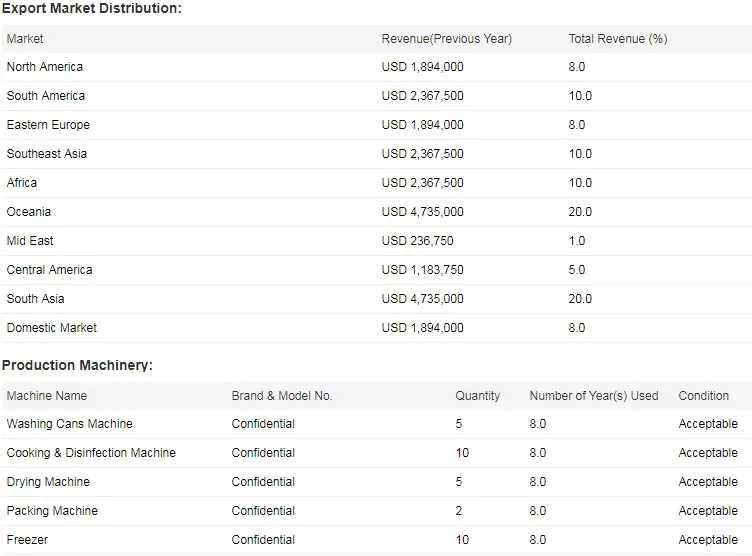This screenshot has height=556, width=752.
Task: Click the Quantity column header
Action: pyautogui.click(x=478, y=396)
